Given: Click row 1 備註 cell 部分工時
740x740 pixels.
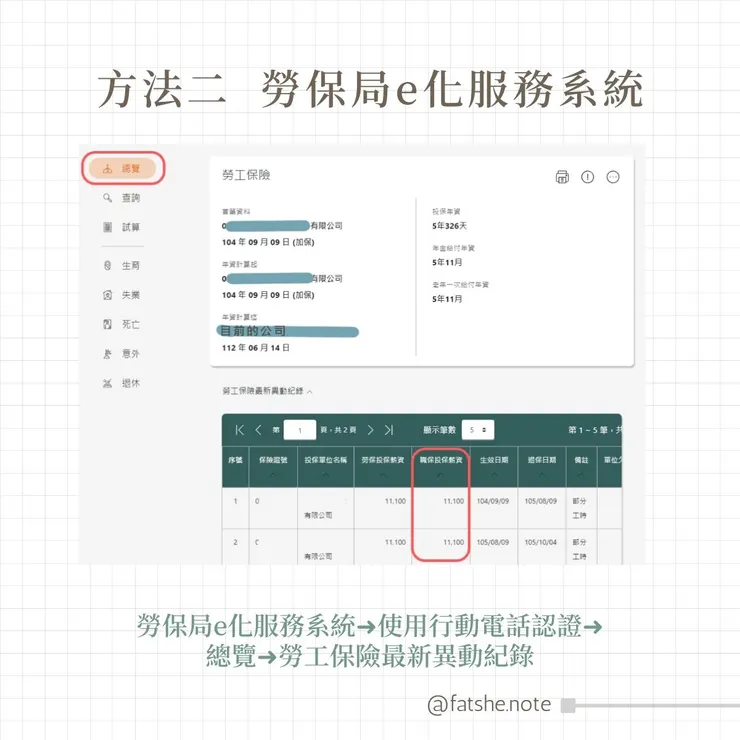Looking at the screenshot, I should coord(580,508).
